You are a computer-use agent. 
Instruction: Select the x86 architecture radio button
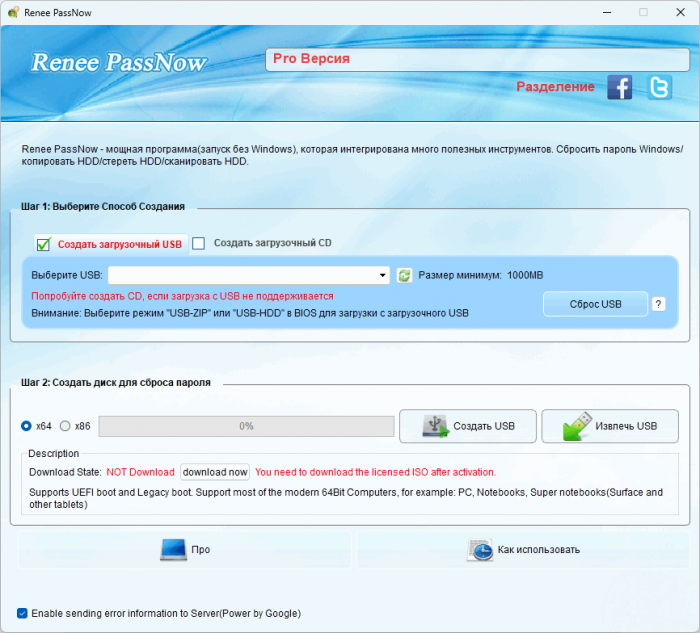(65, 426)
